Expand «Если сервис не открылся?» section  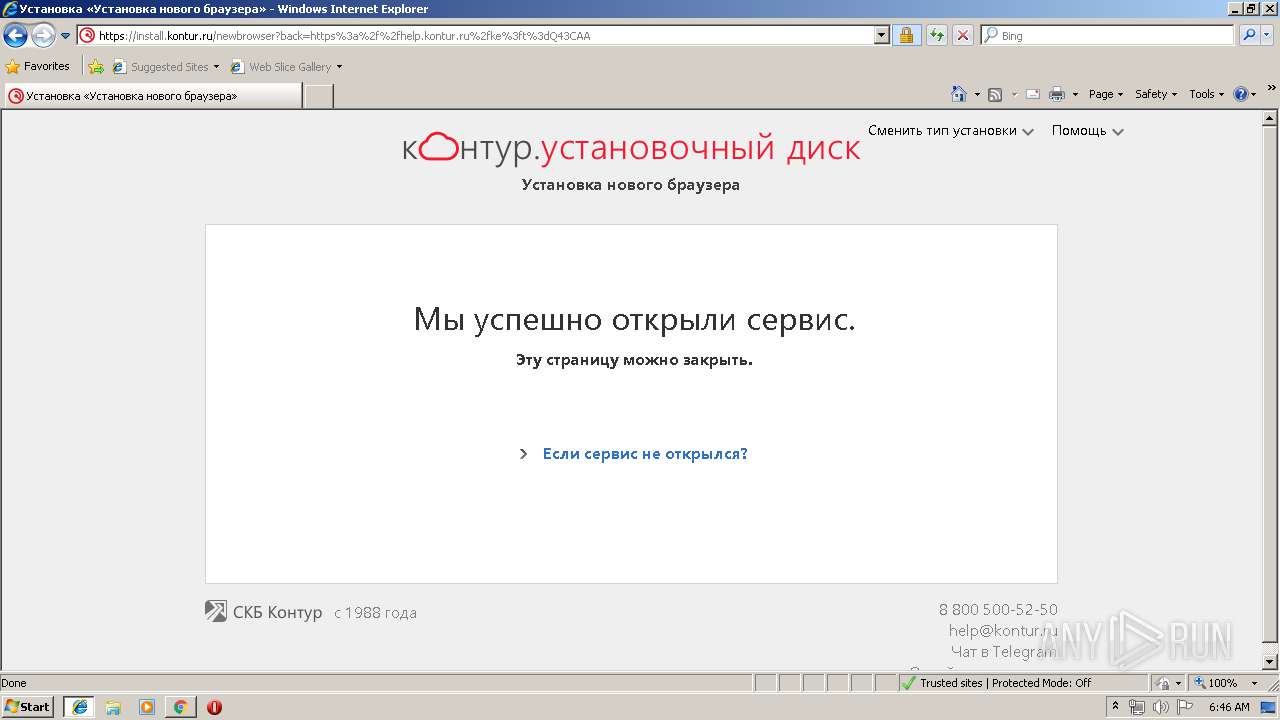coord(633,454)
